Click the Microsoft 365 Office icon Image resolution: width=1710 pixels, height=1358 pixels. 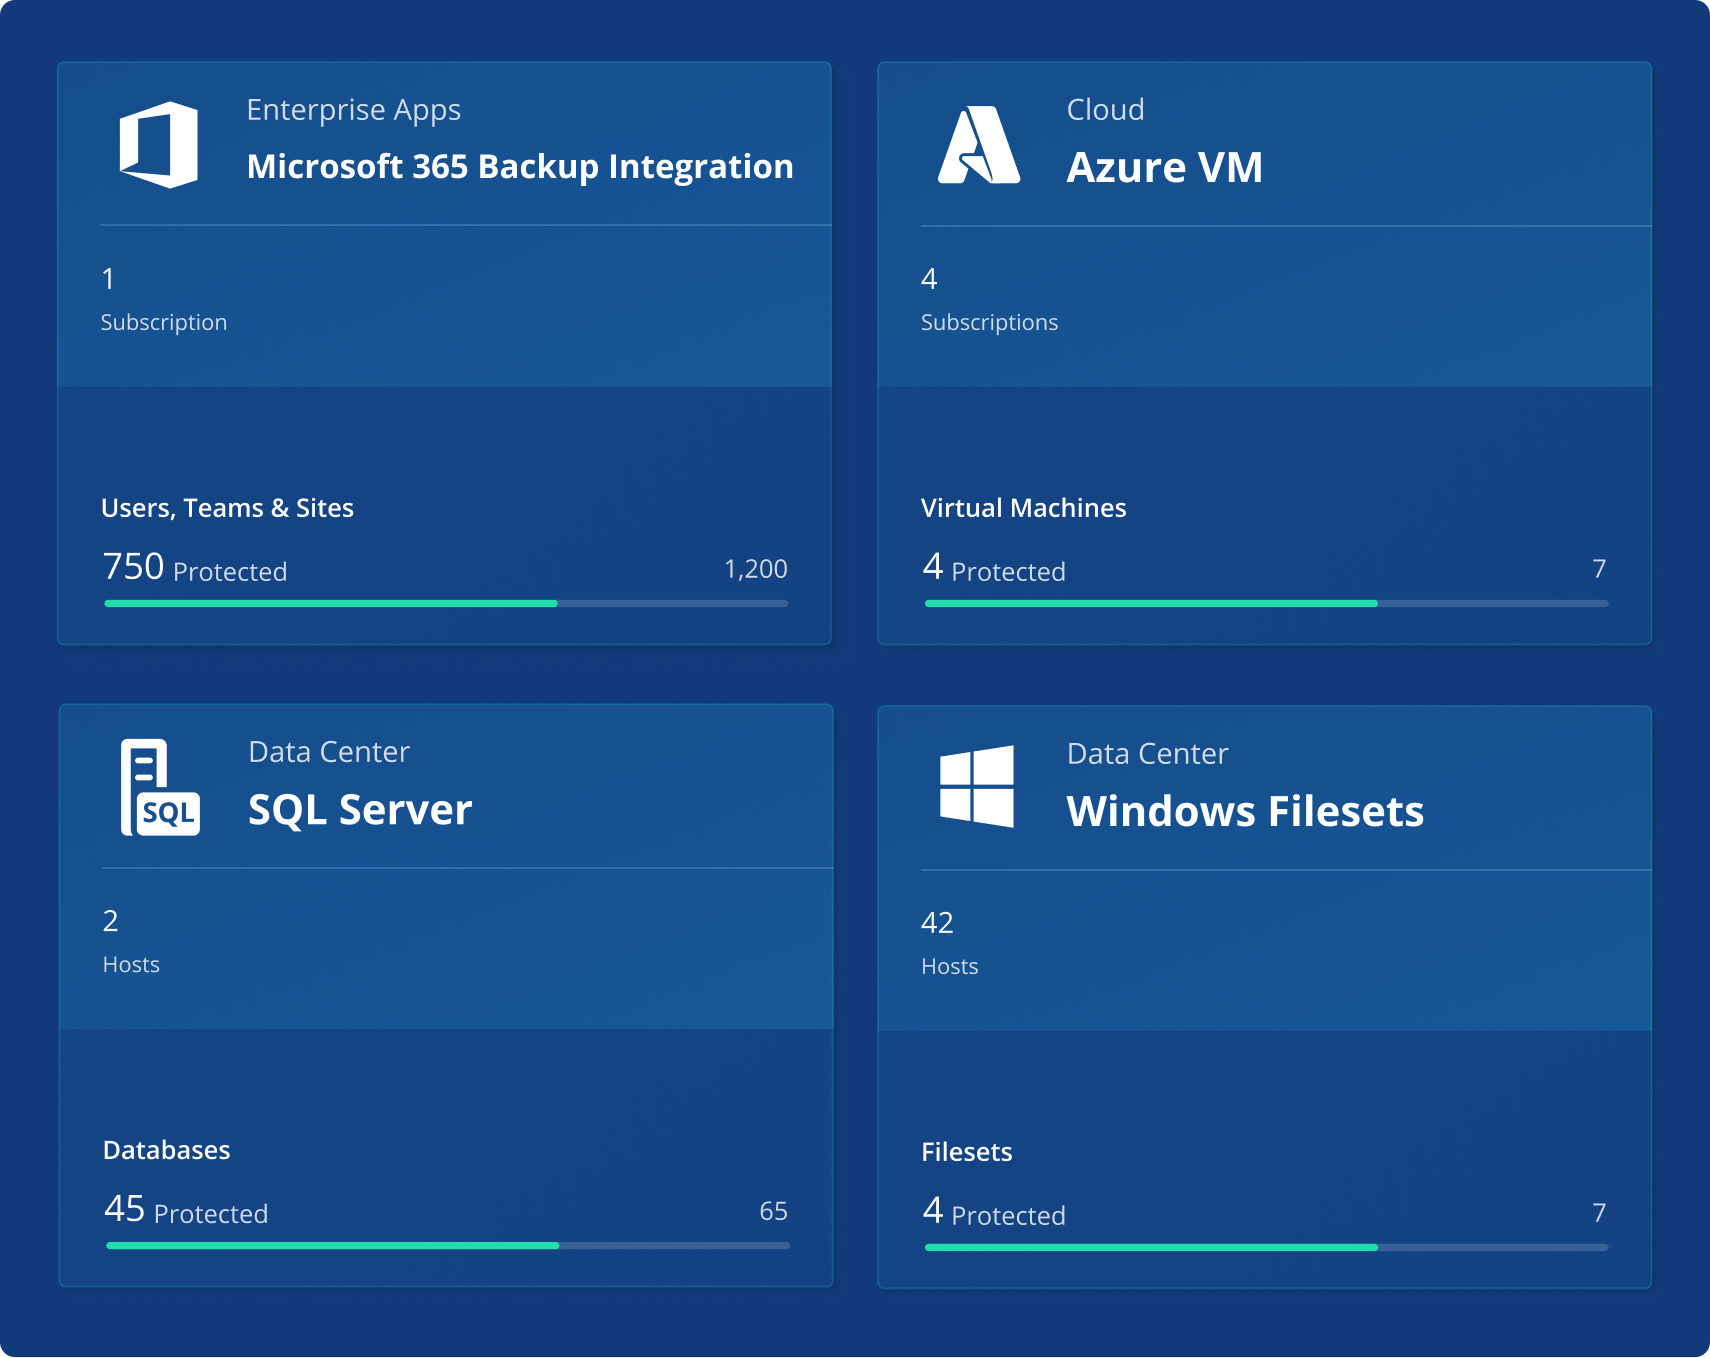(159, 144)
